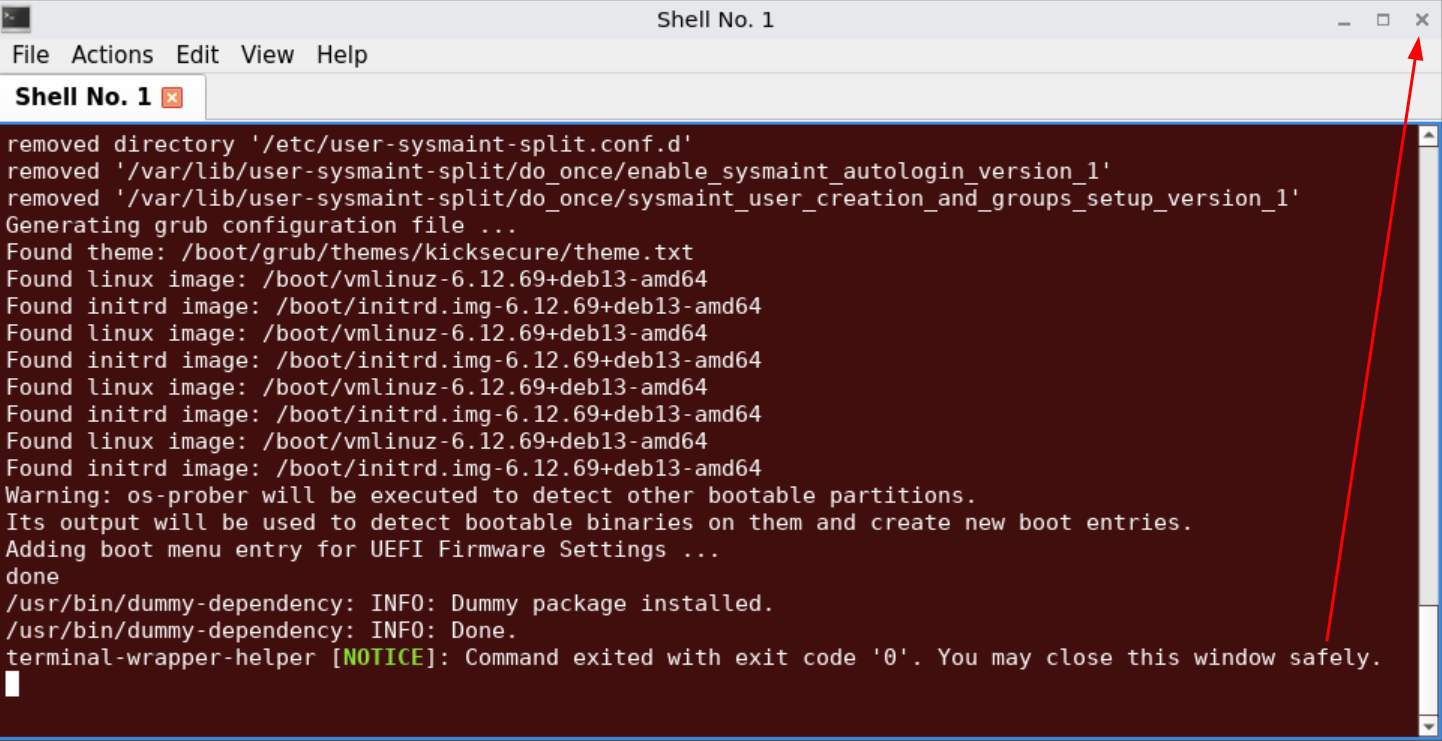
Task: Maximize the terminal window
Action: click(x=1383, y=19)
